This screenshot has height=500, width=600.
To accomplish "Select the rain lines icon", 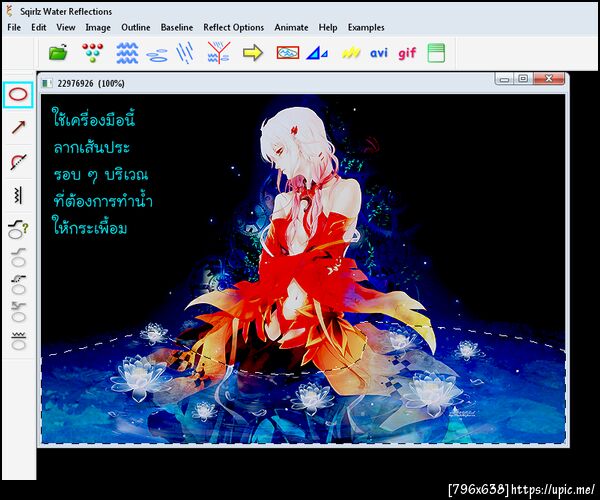I will 185,53.
